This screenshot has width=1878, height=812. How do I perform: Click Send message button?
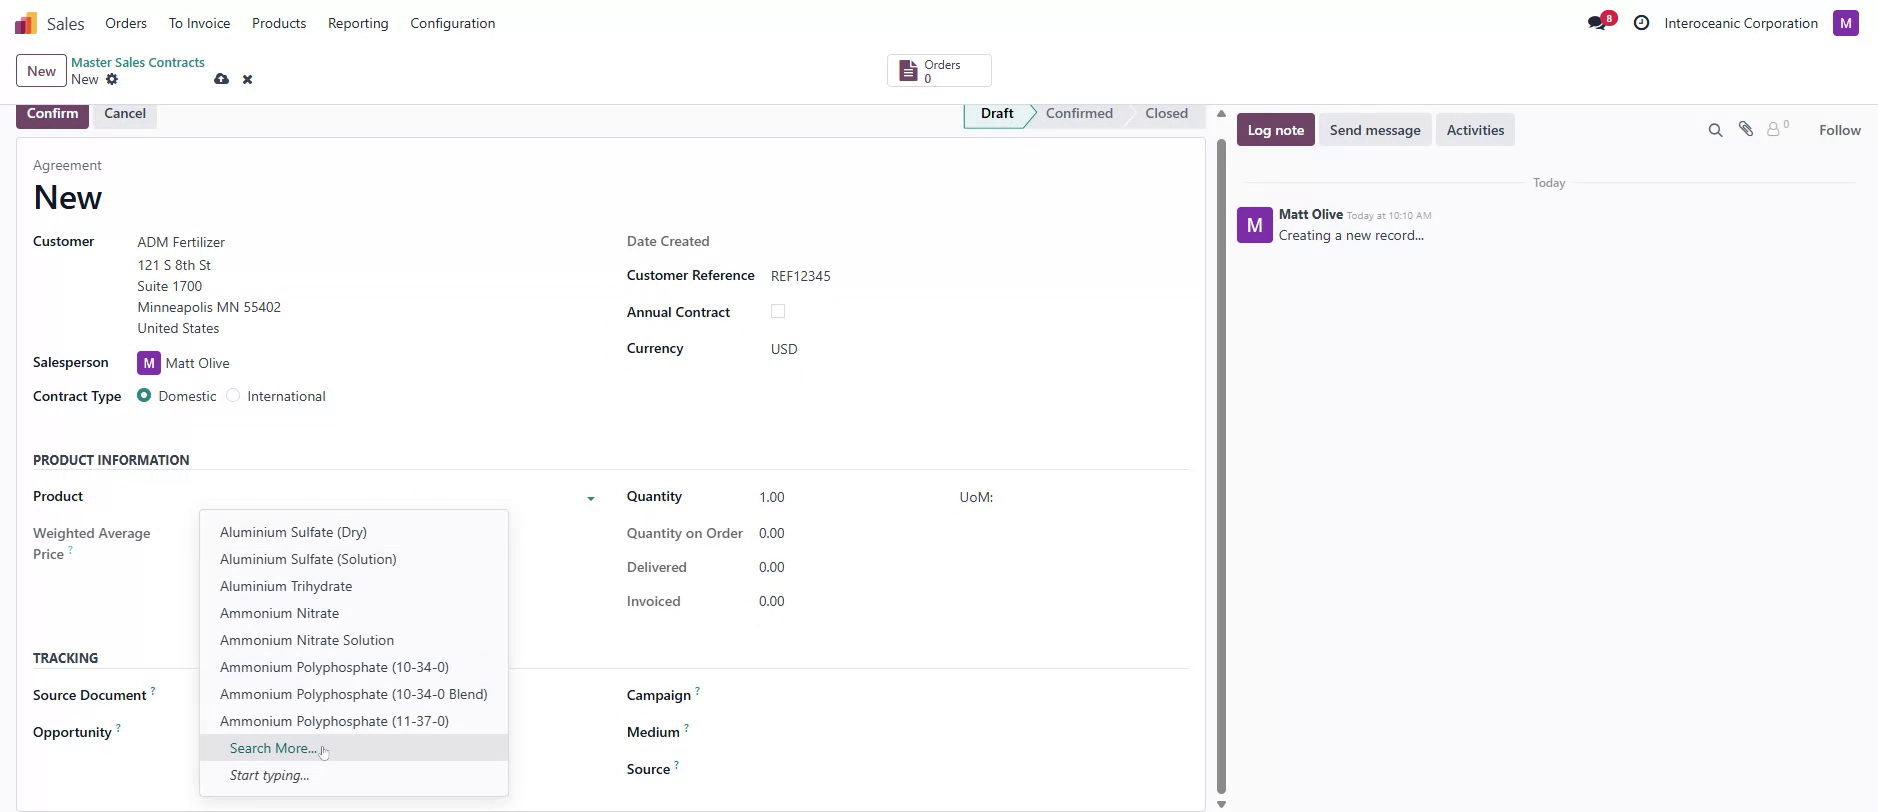[1375, 130]
